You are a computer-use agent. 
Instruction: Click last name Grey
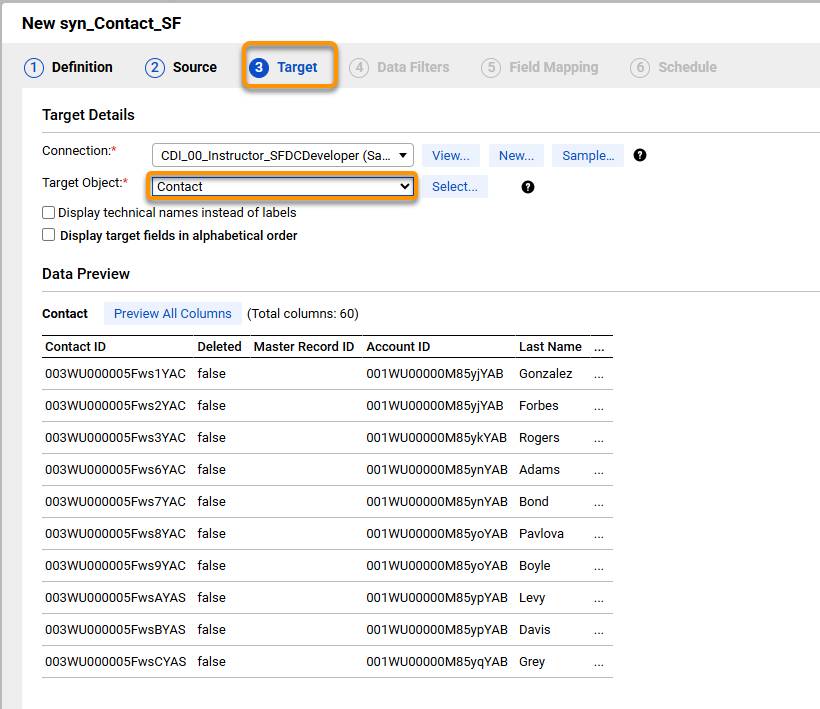(532, 661)
